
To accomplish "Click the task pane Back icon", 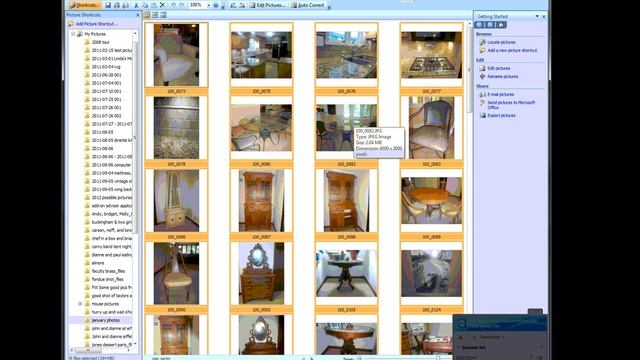I will click(480, 25).
